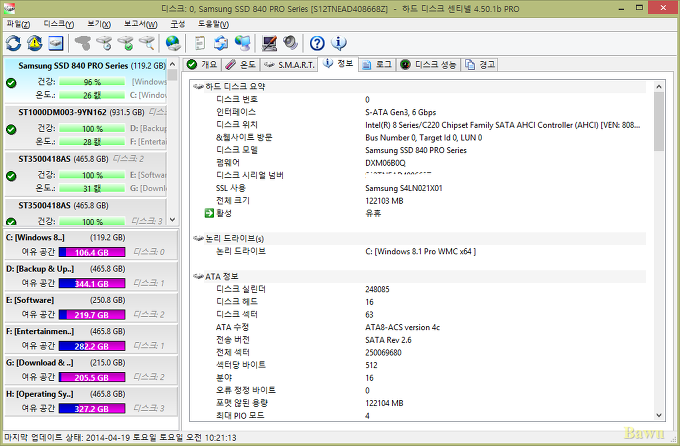
Task: Click the last update status bar text
Action: (121, 437)
